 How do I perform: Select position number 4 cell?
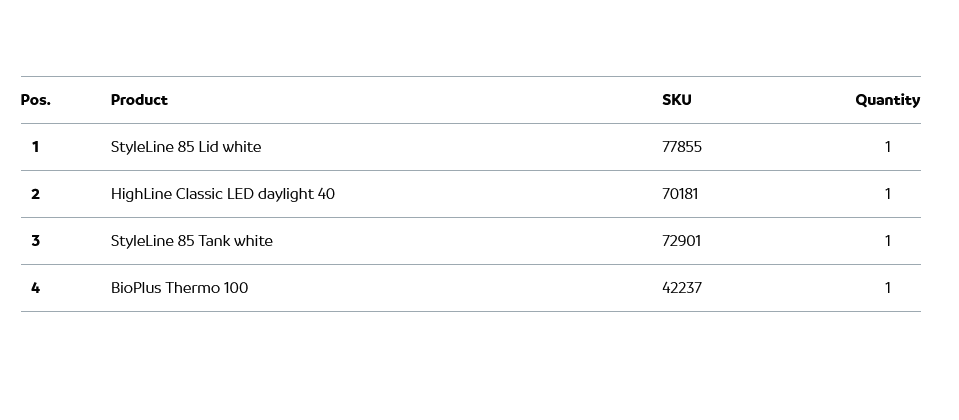tap(35, 288)
